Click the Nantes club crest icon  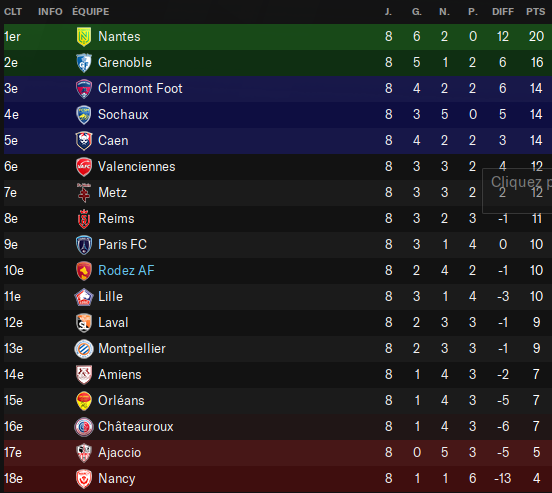(84, 37)
